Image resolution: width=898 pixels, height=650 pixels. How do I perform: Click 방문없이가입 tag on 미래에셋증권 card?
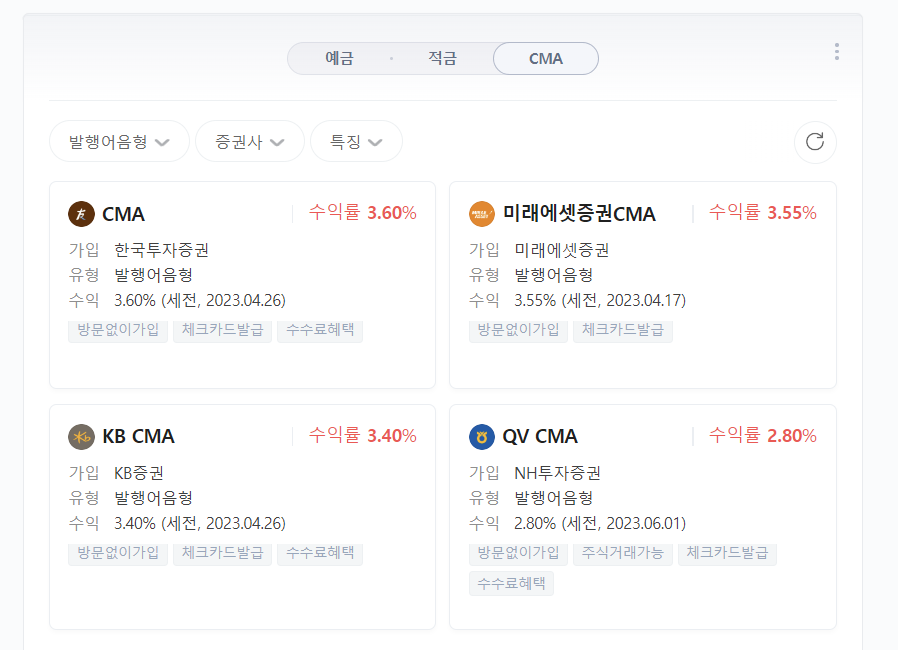pyautogui.click(x=518, y=330)
